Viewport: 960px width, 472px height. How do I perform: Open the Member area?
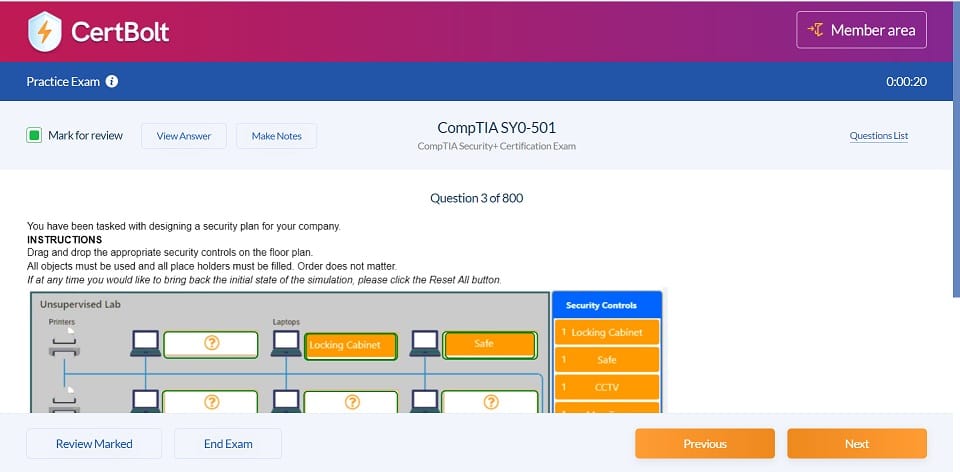tap(861, 30)
